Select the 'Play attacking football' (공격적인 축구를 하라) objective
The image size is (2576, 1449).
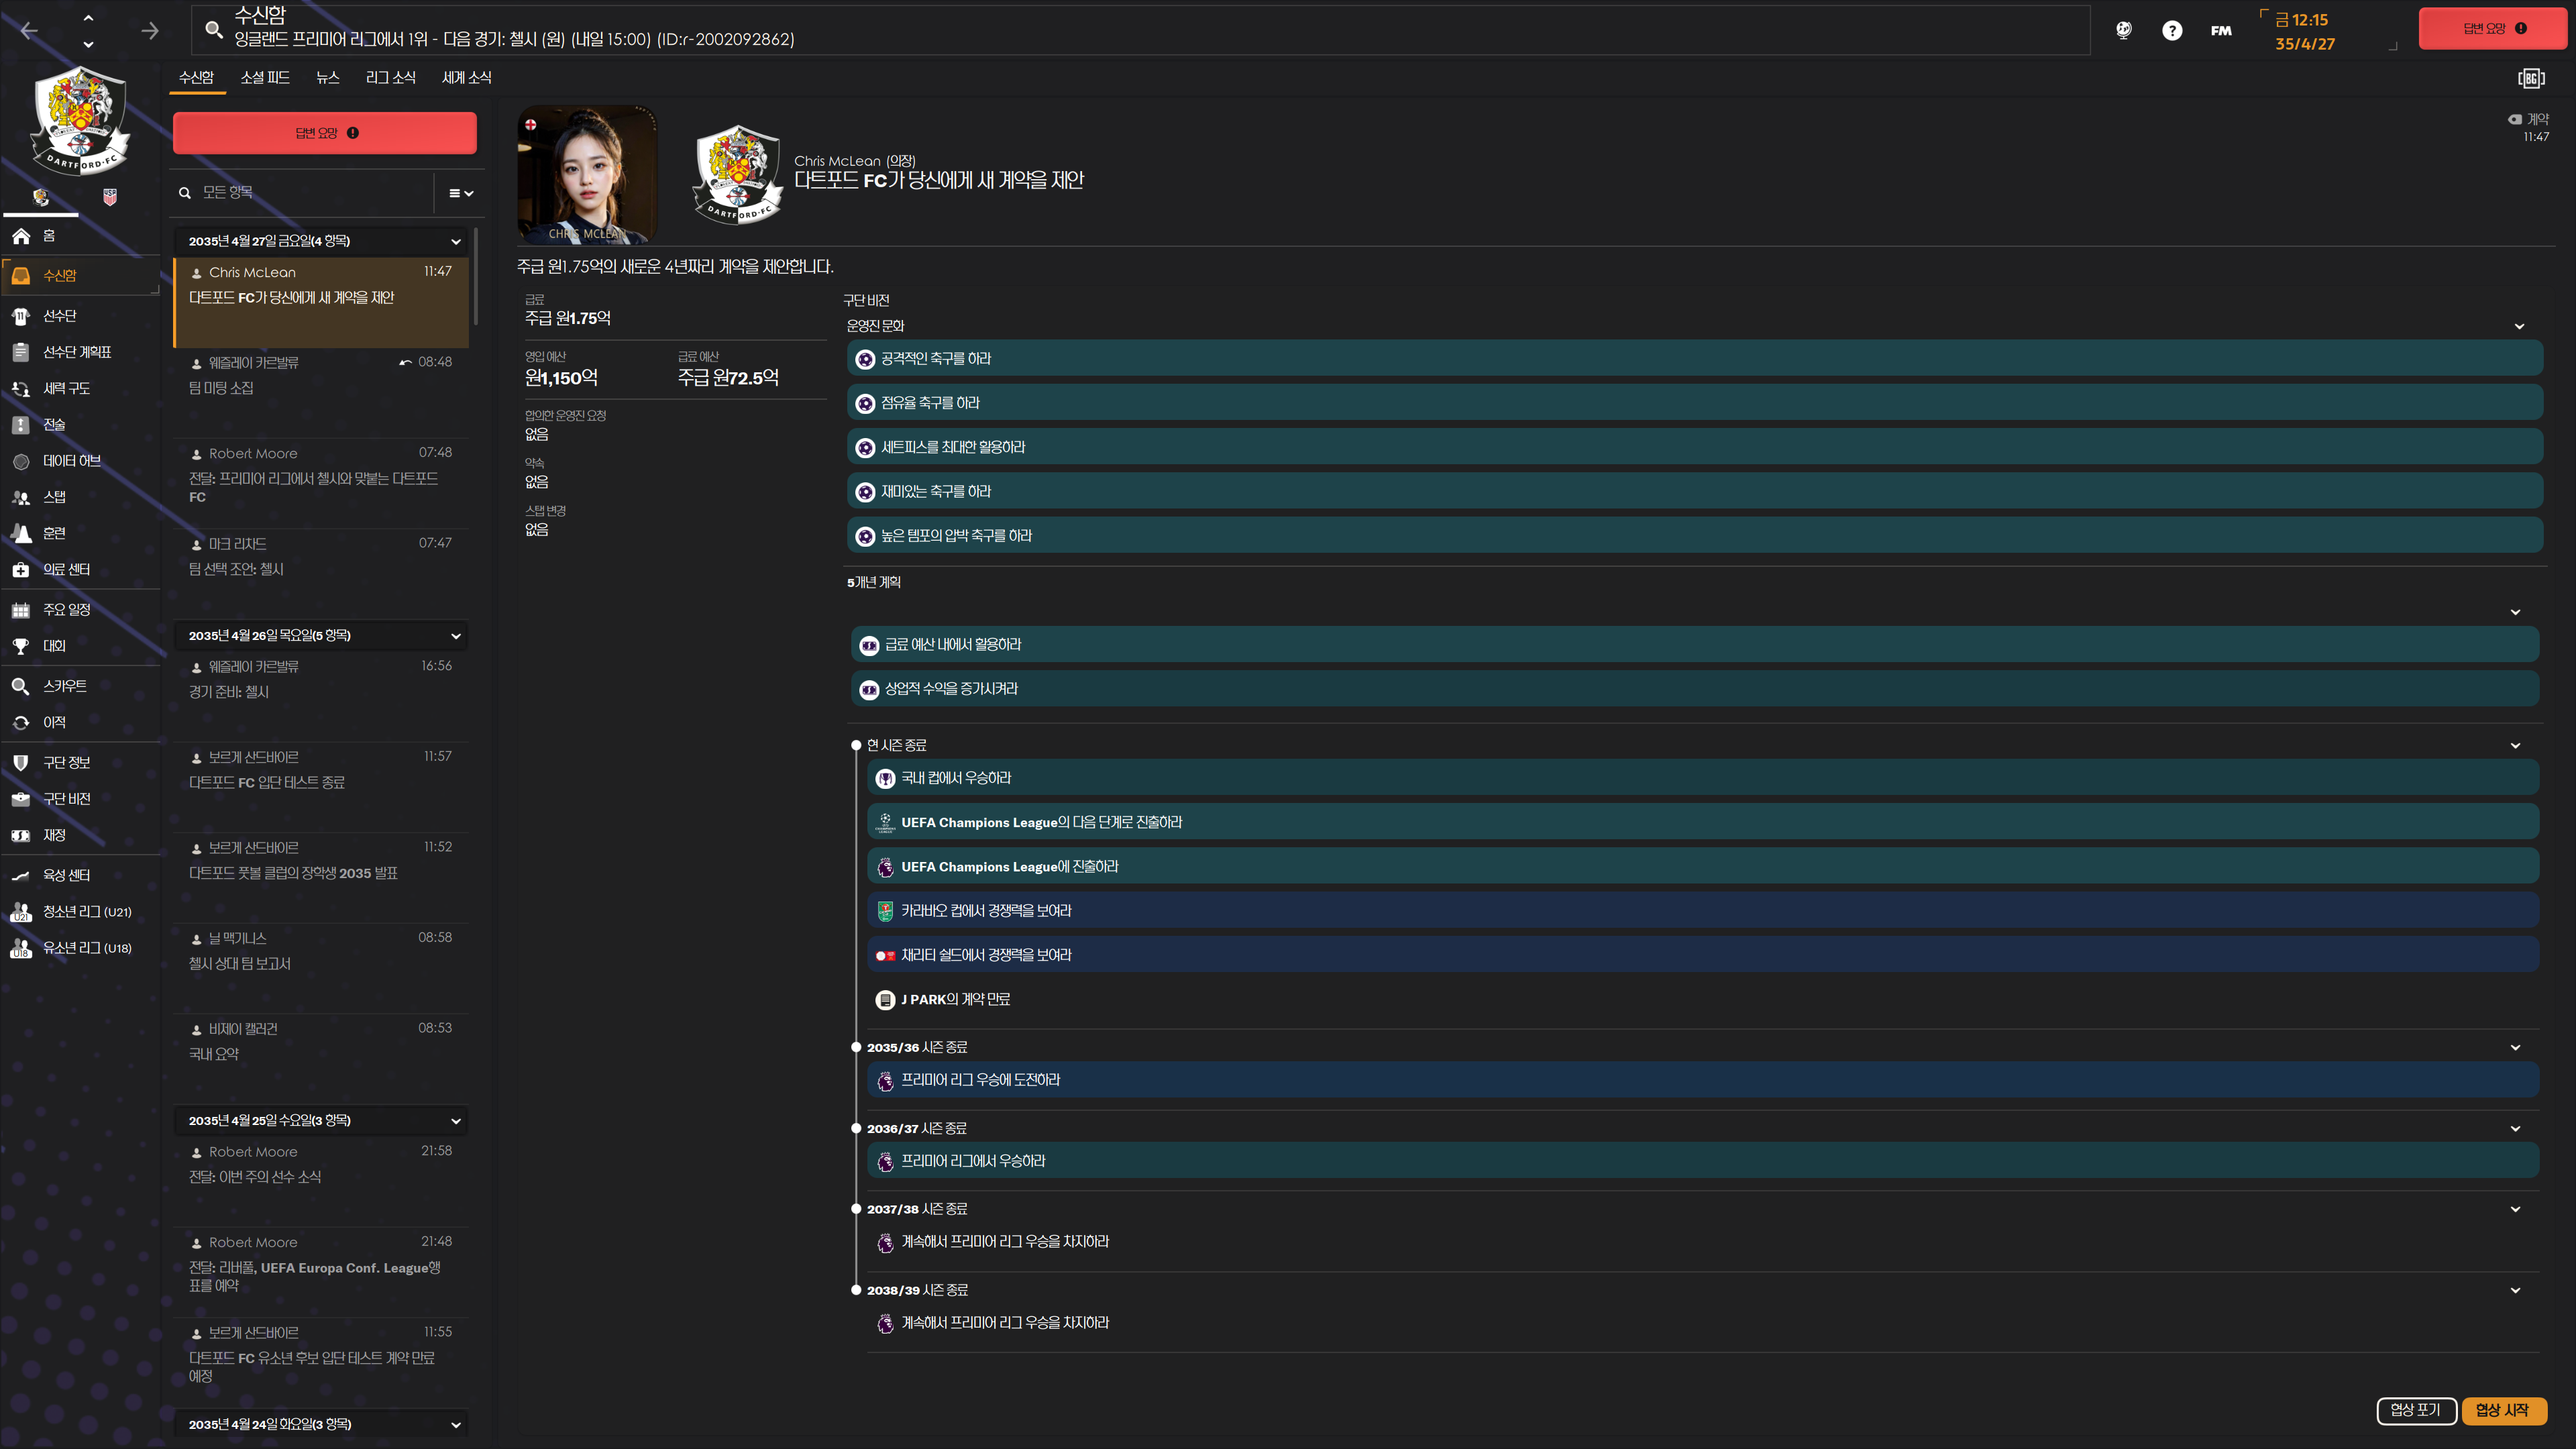pyautogui.click(x=1694, y=359)
